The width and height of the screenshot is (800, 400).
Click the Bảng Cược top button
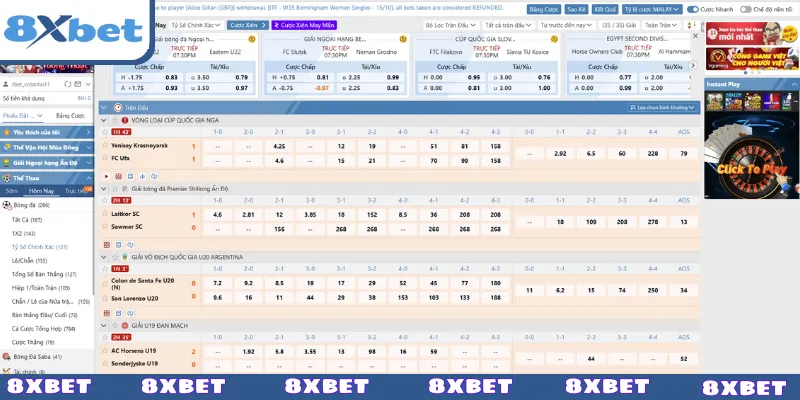[543, 9]
